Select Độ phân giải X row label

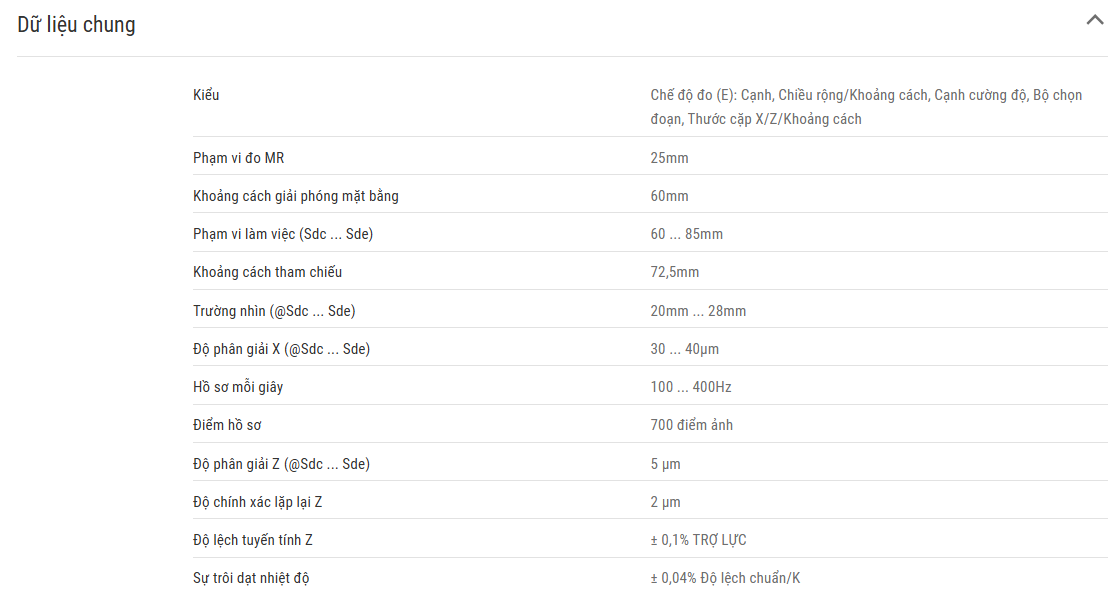tap(282, 349)
